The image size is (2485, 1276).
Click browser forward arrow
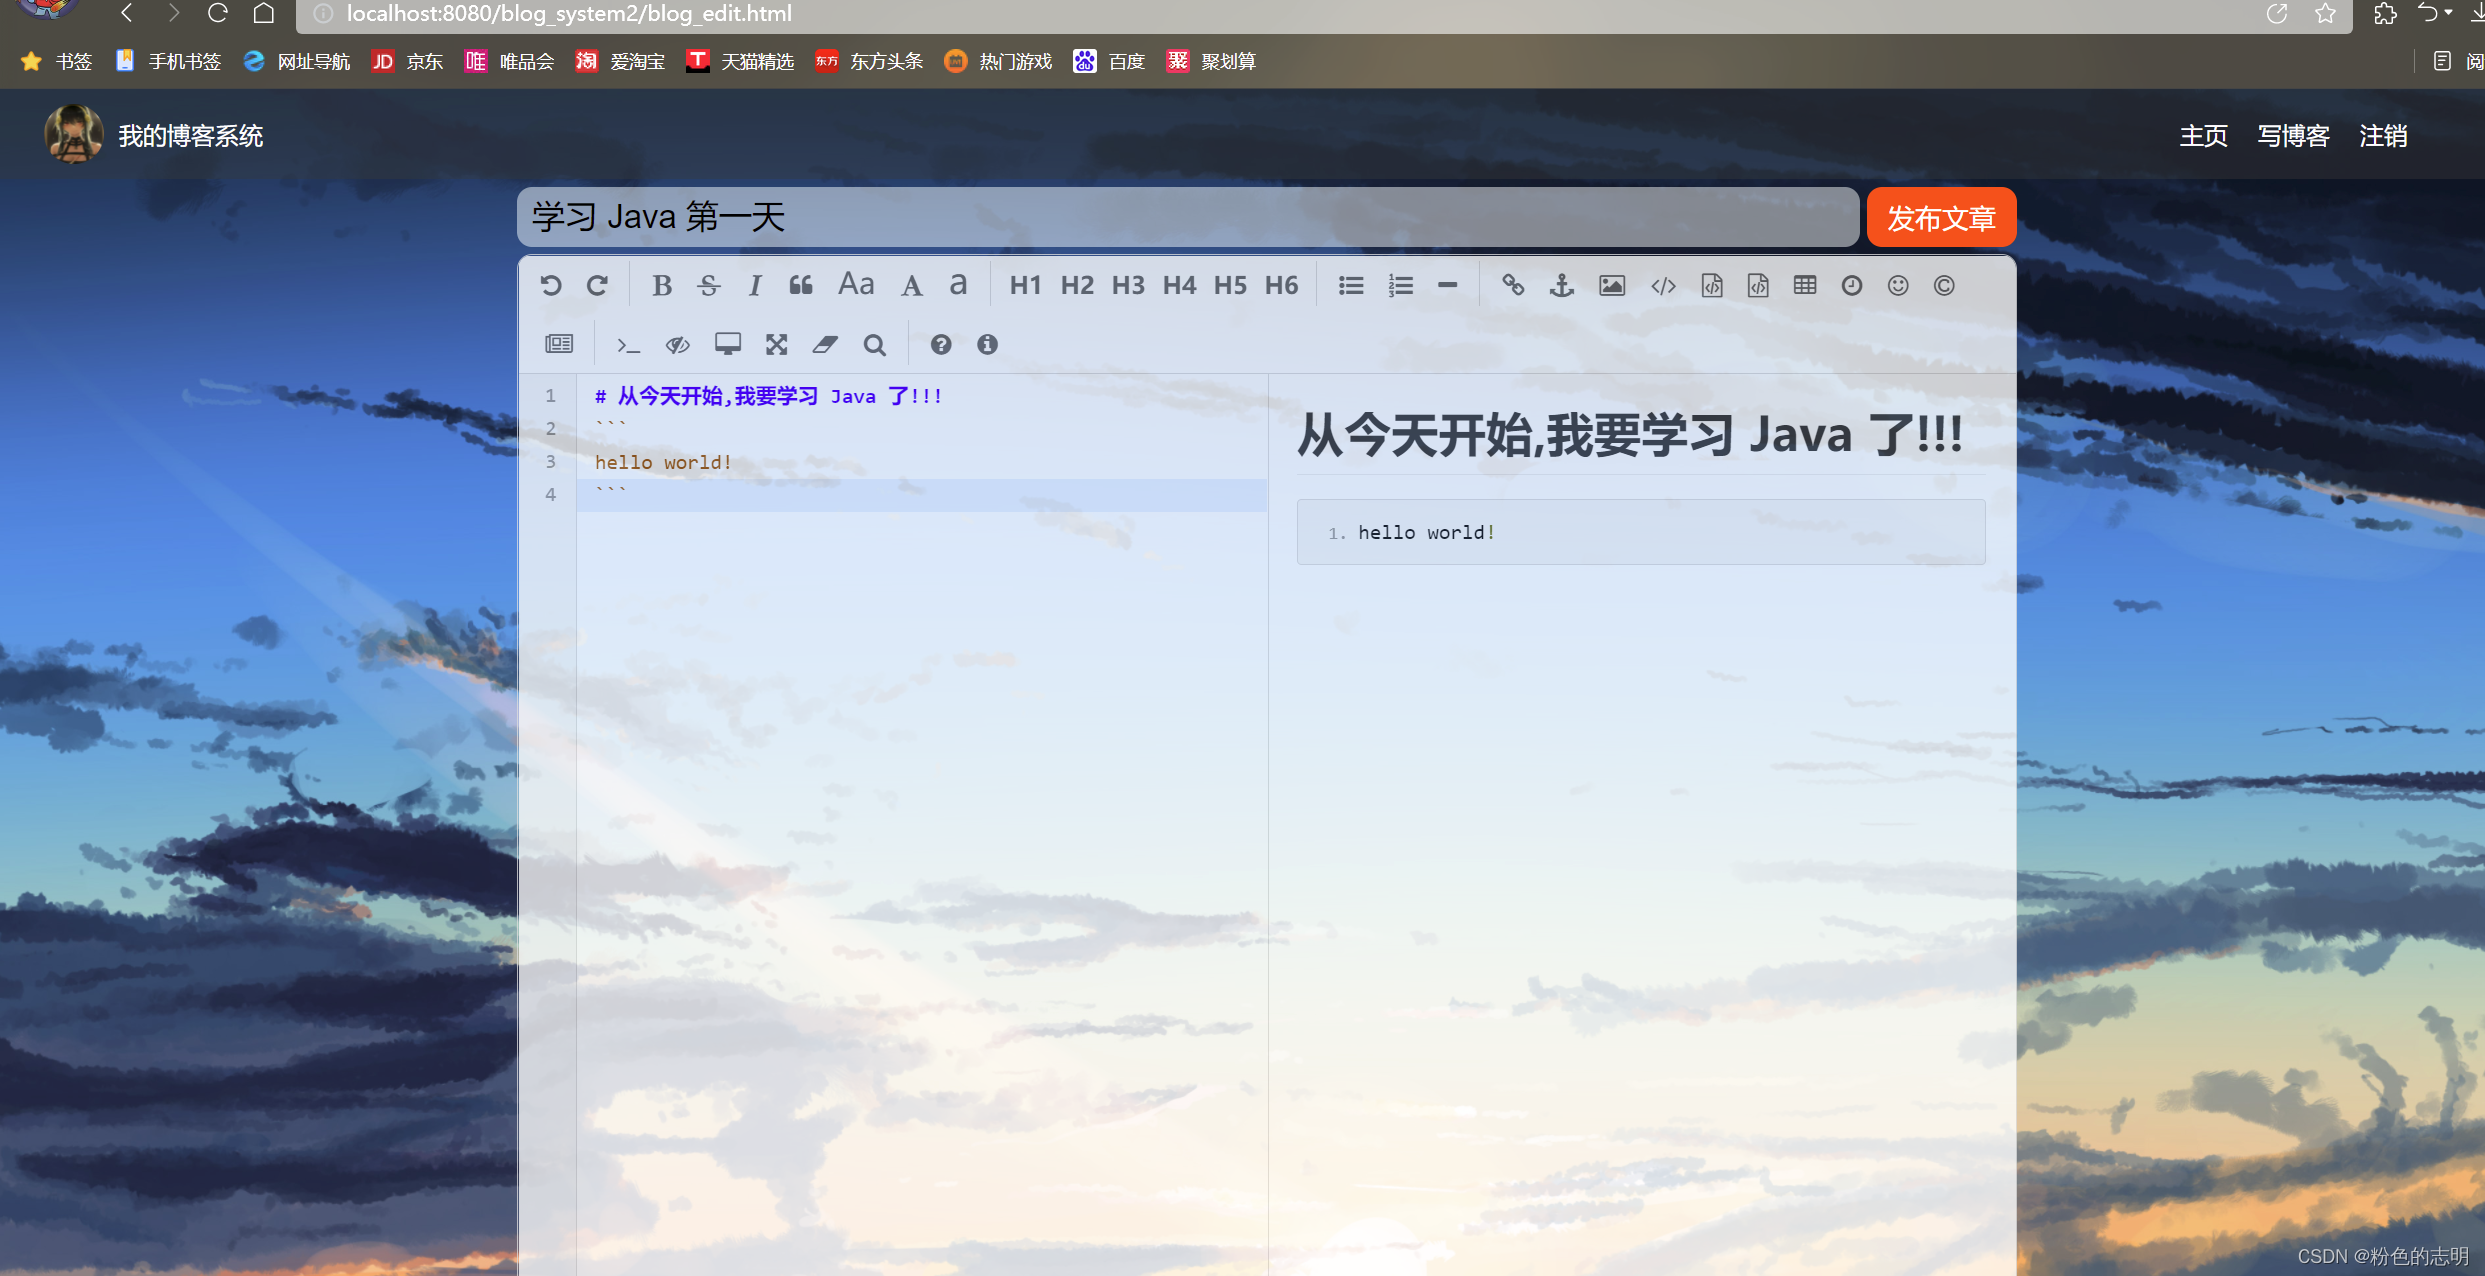coord(173,13)
